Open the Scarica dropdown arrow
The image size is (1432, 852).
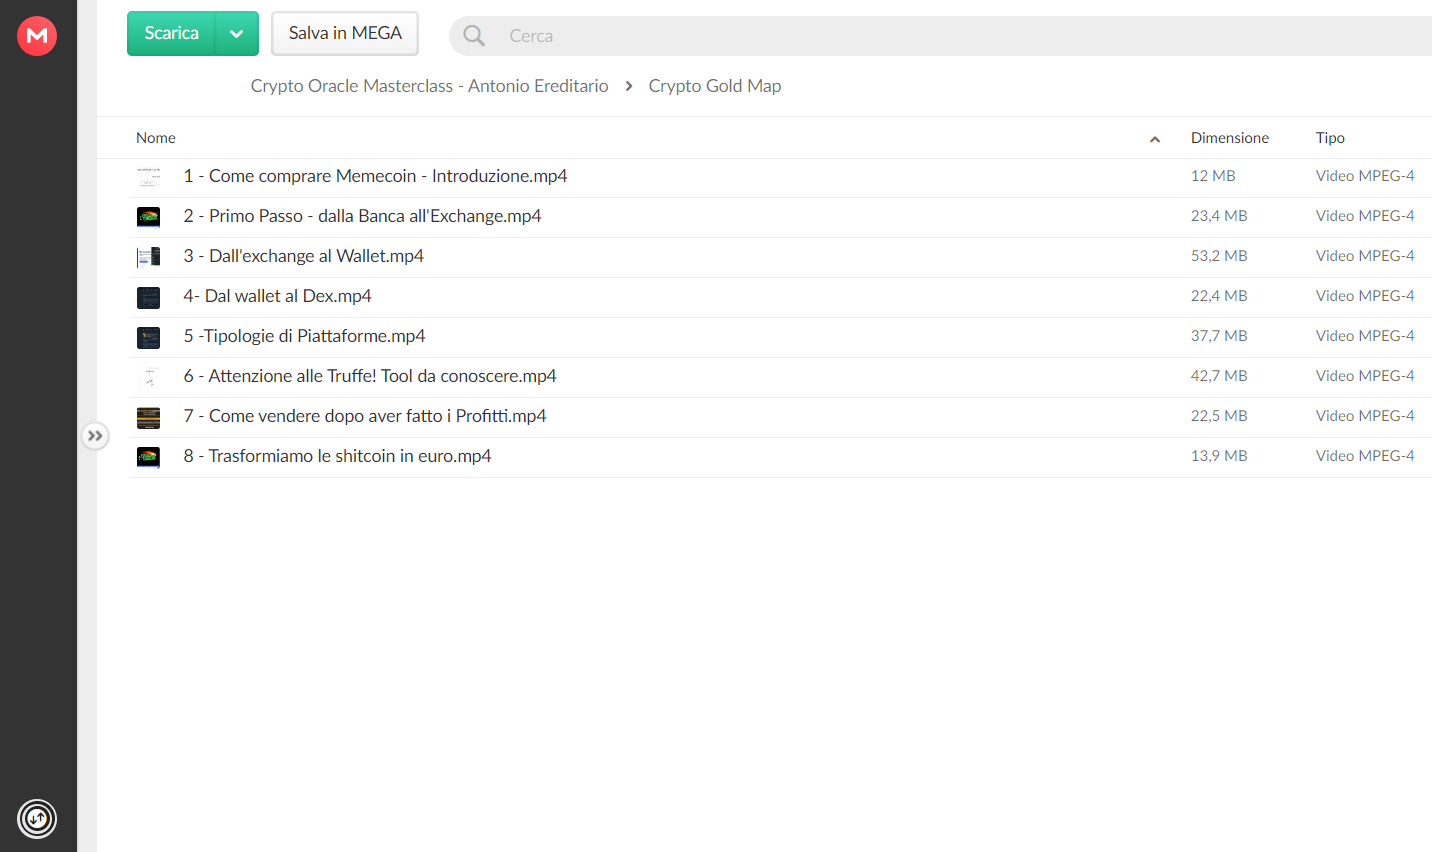tap(237, 34)
